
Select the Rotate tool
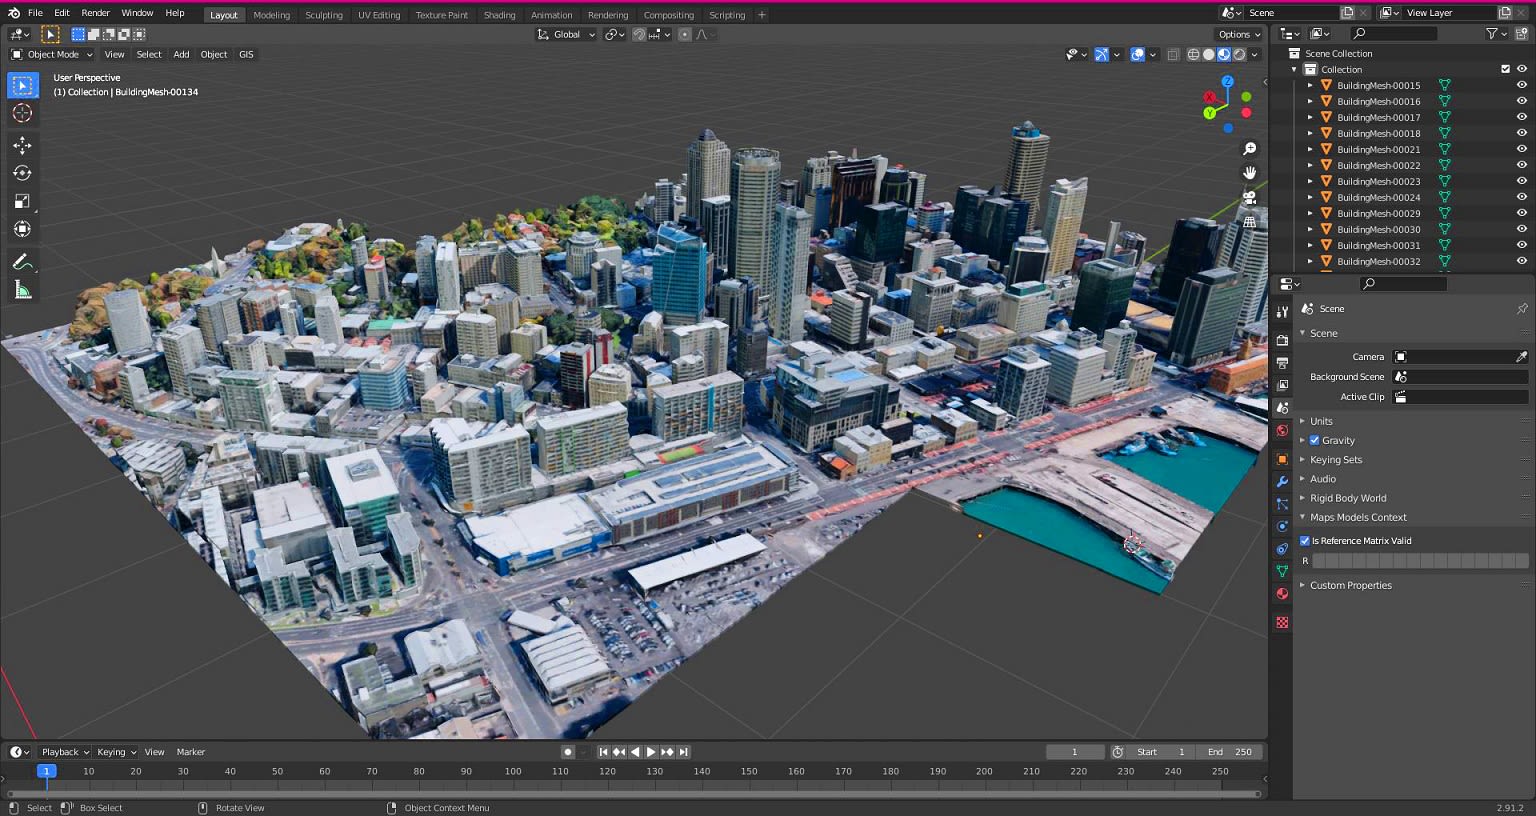[22, 173]
